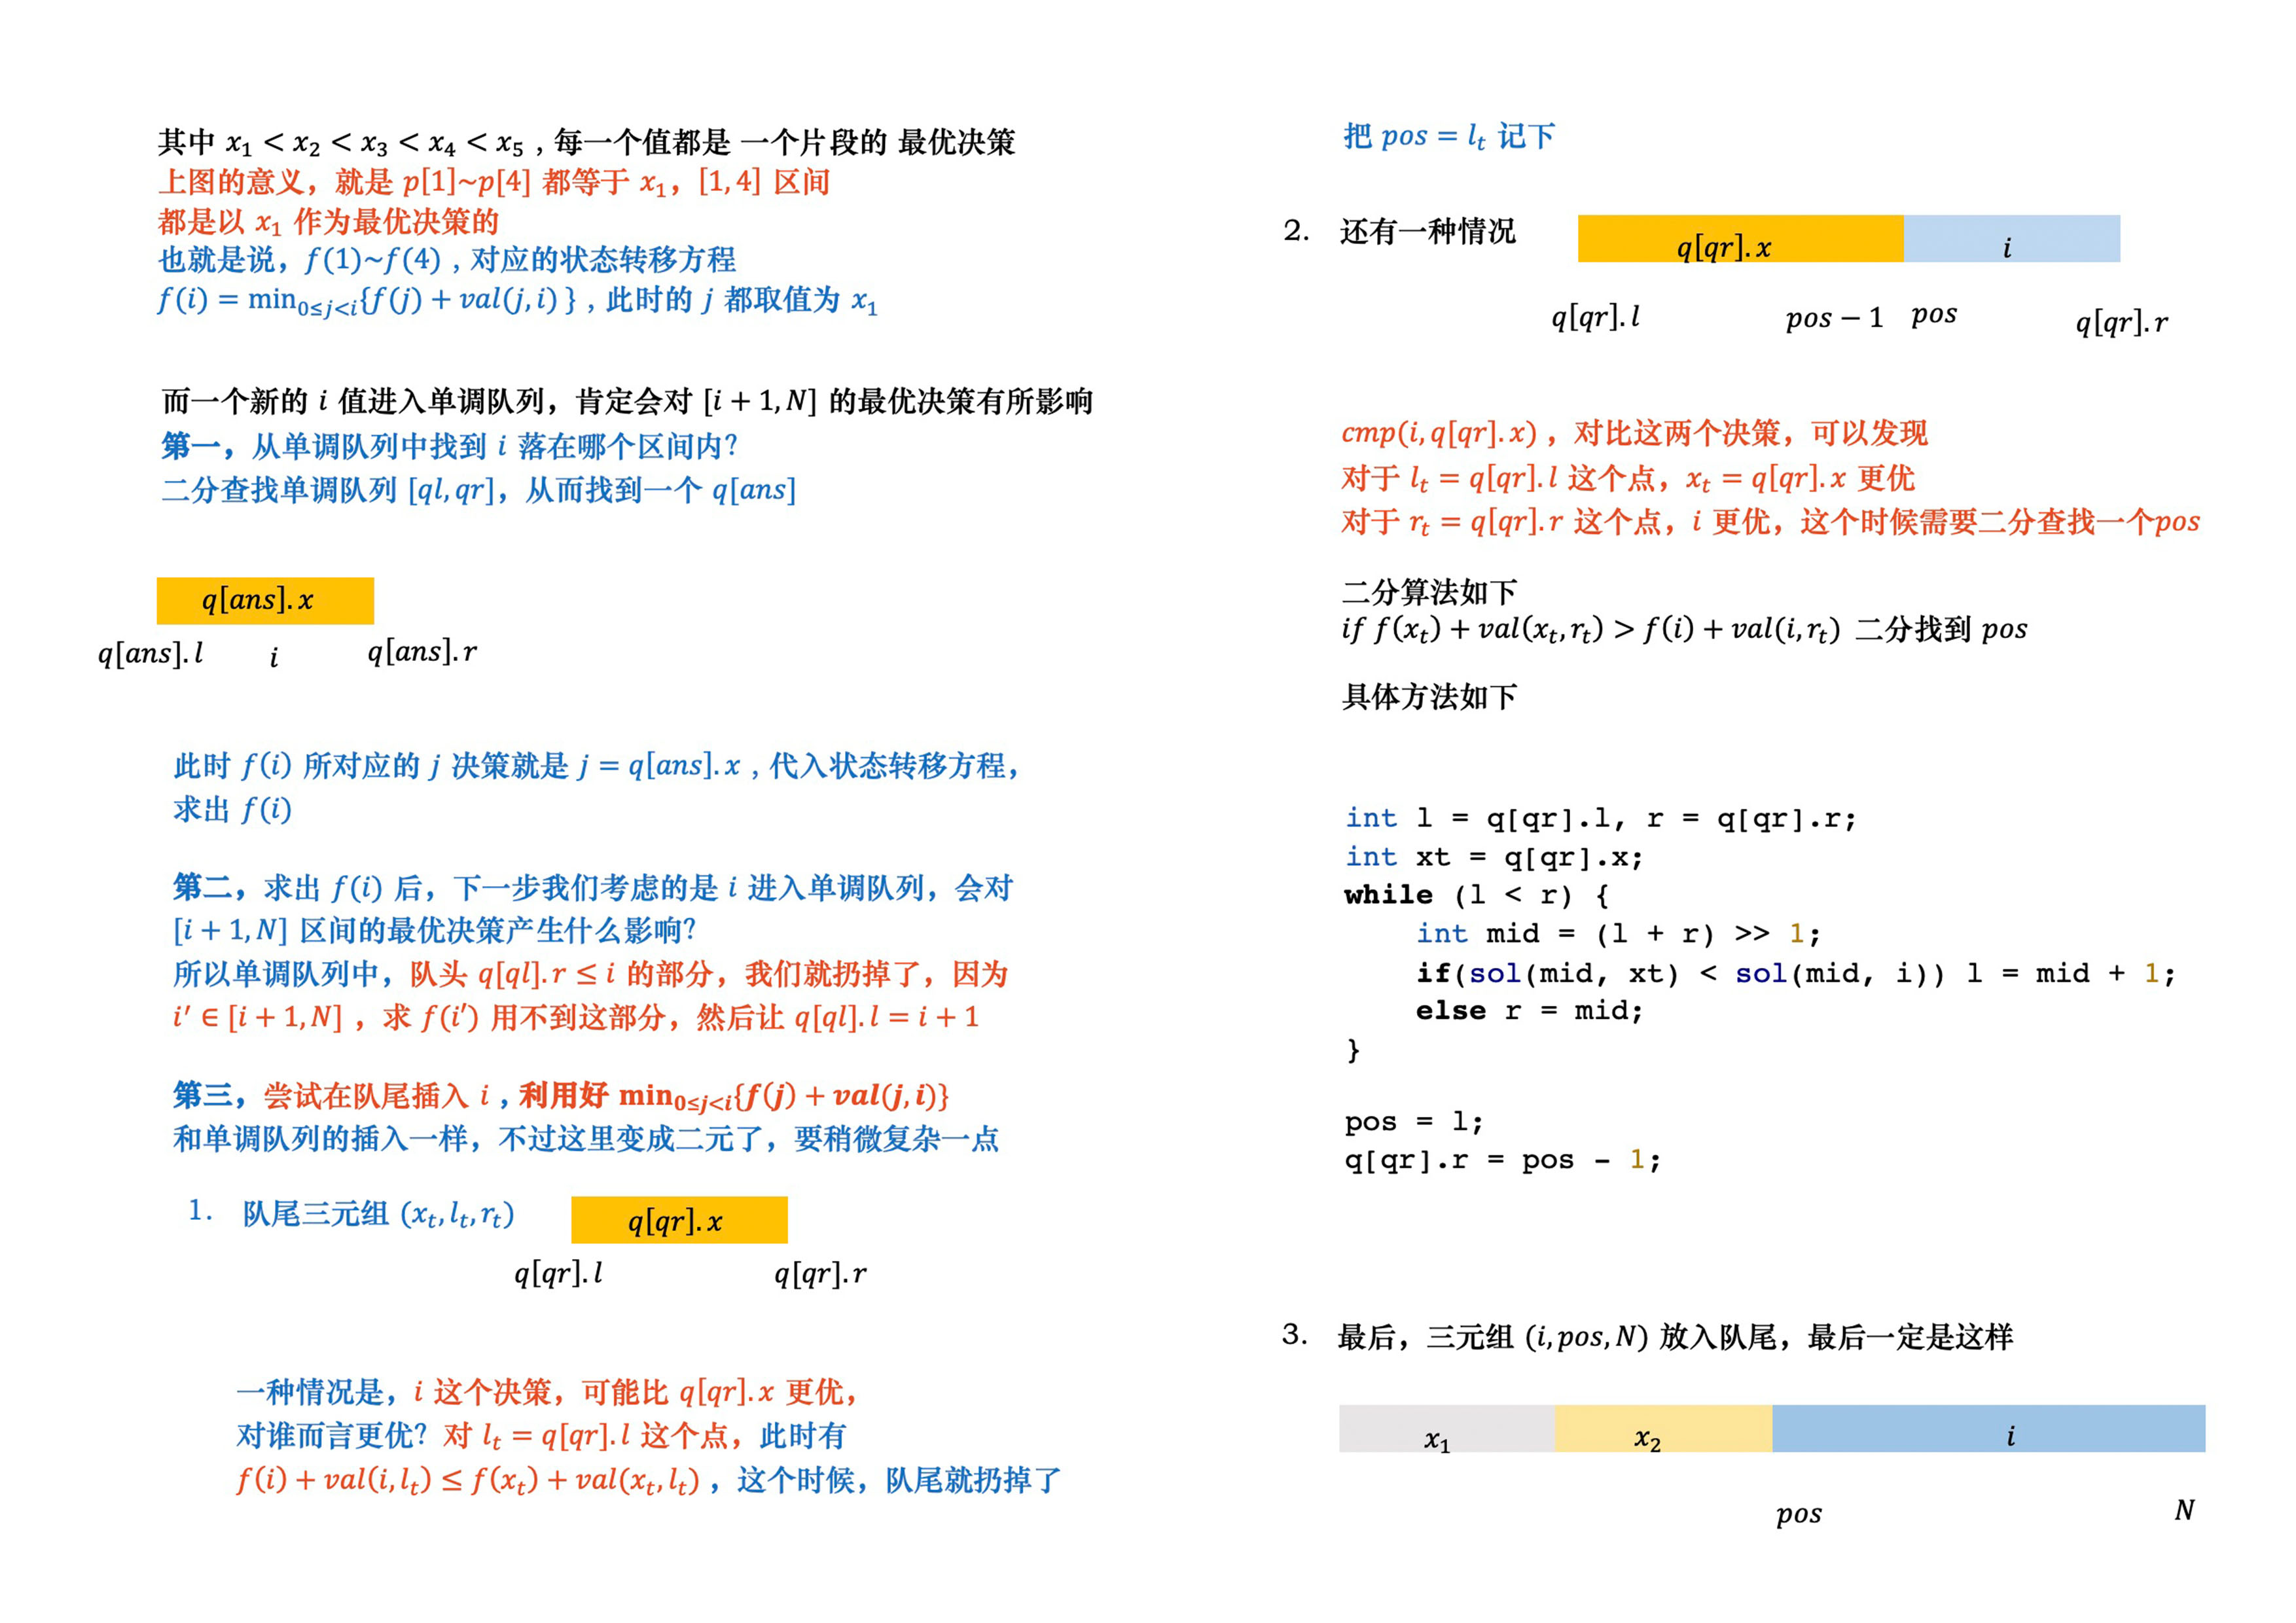Click the black line starting "而一个新的 i 值"
Image resolution: width=2296 pixels, height=1623 pixels.
tap(628, 402)
